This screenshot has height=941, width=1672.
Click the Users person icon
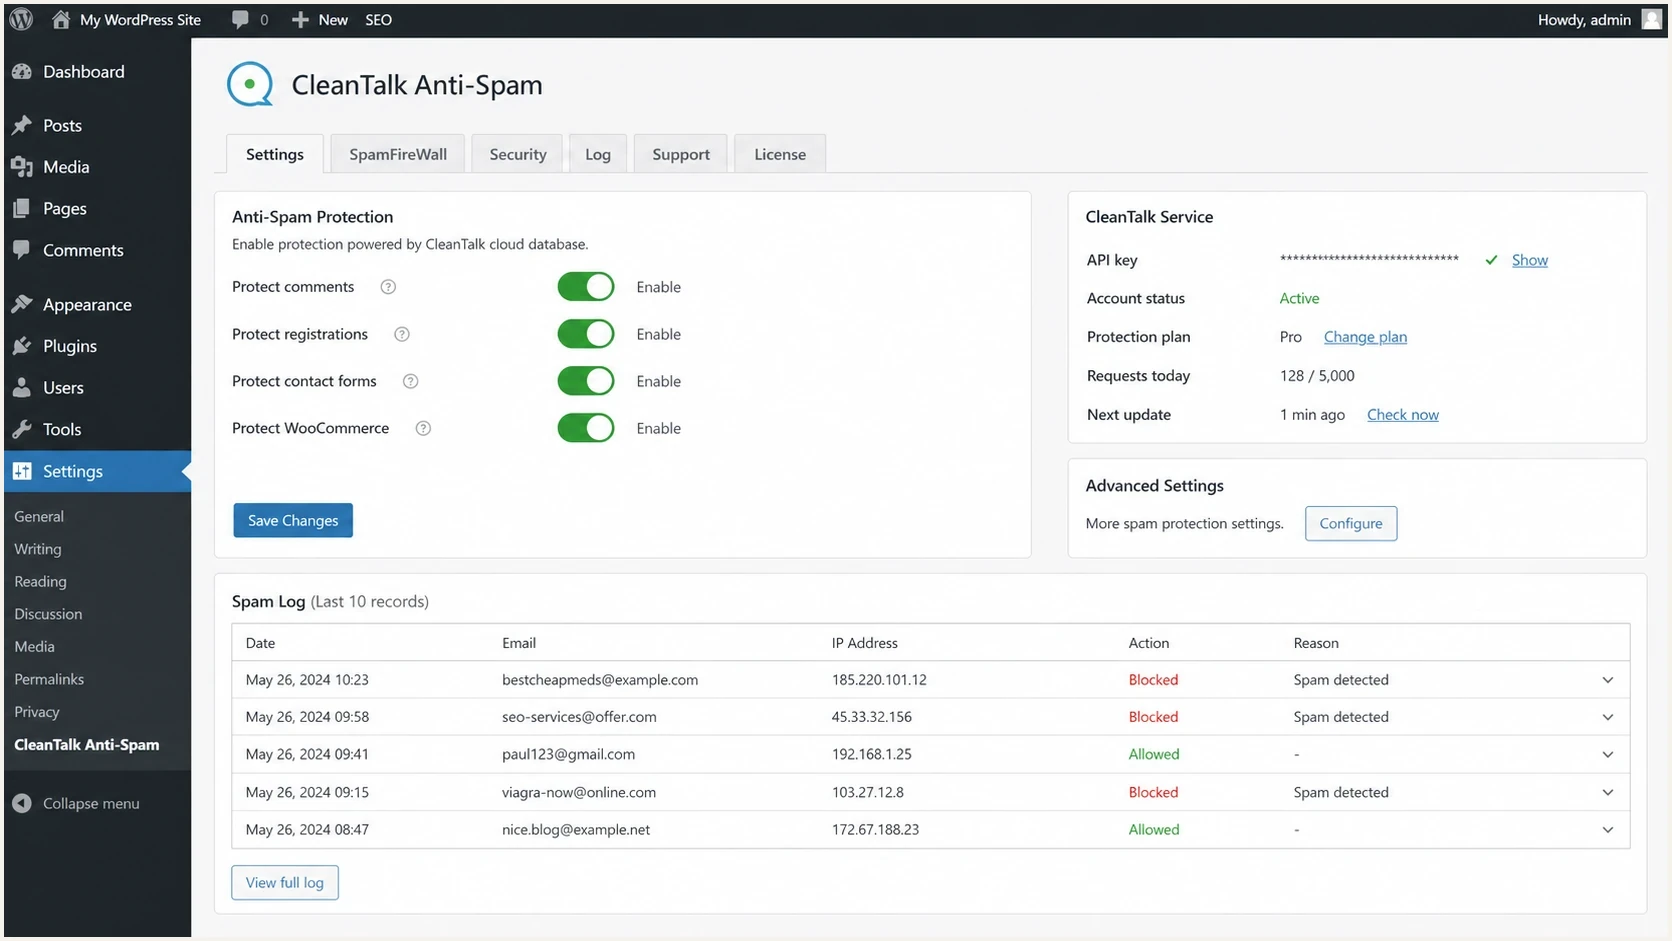tap(22, 388)
